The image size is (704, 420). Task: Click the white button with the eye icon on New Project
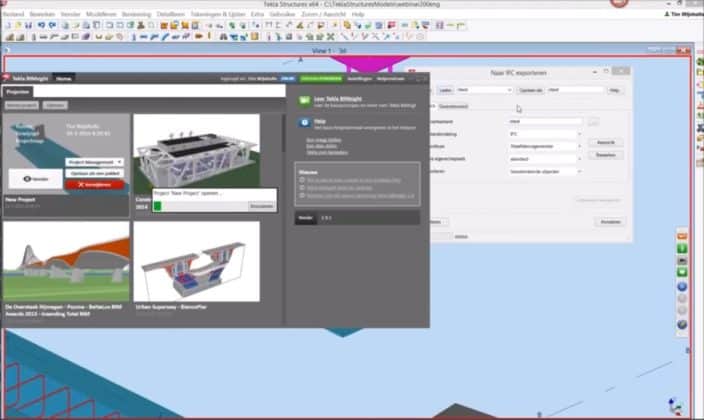point(35,179)
